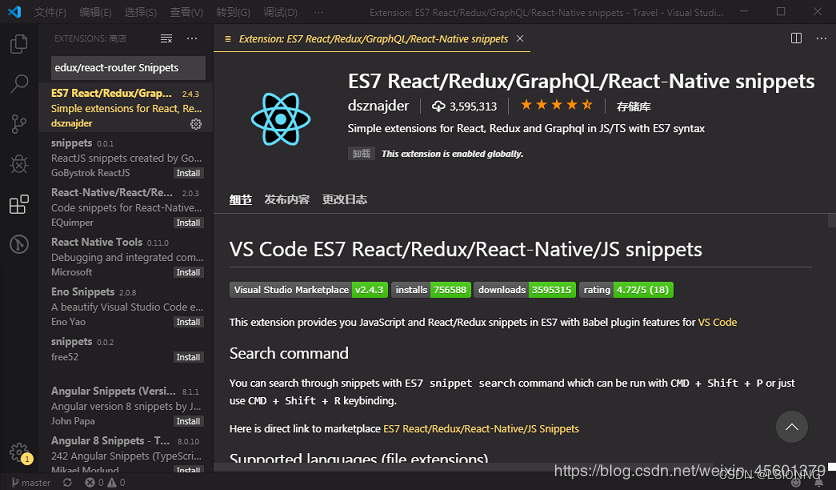This screenshot has width=836, height=490.
Task: Open extensions panel more actions menu
Action: coord(192,38)
